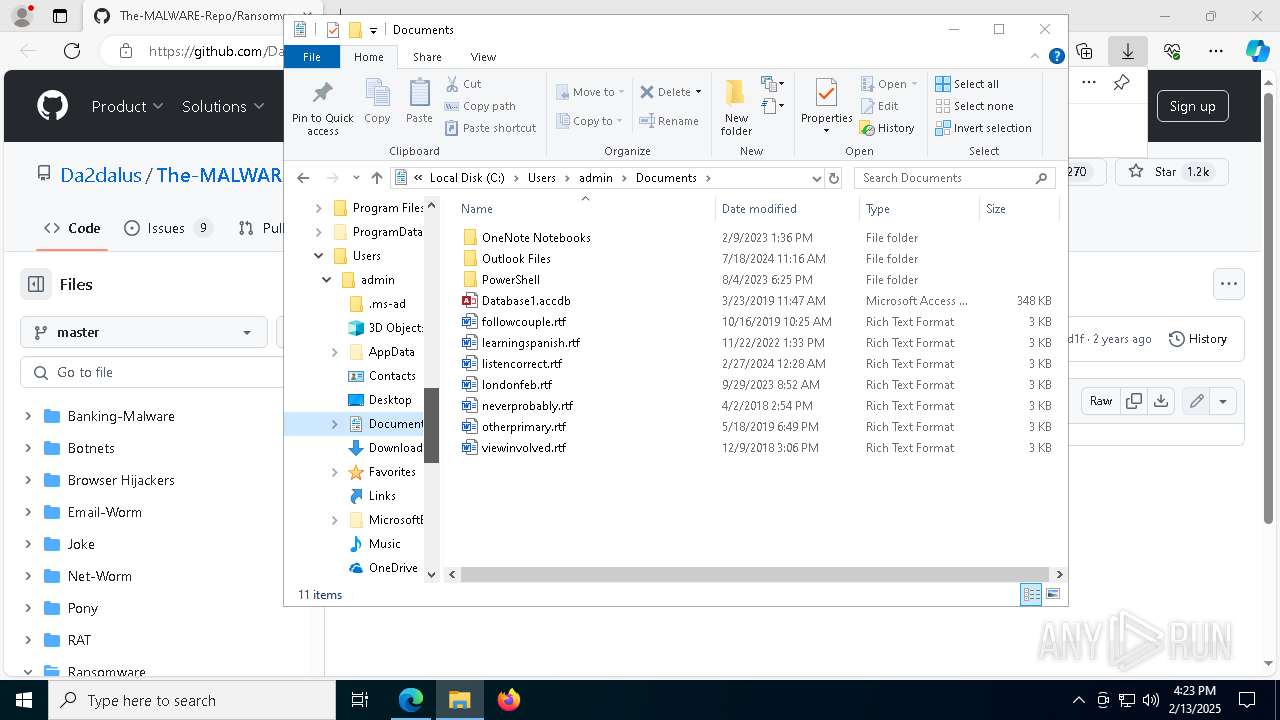Click Select all in ribbon
Image resolution: width=1280 pixels, height=720 pixels.
(967, 84)
